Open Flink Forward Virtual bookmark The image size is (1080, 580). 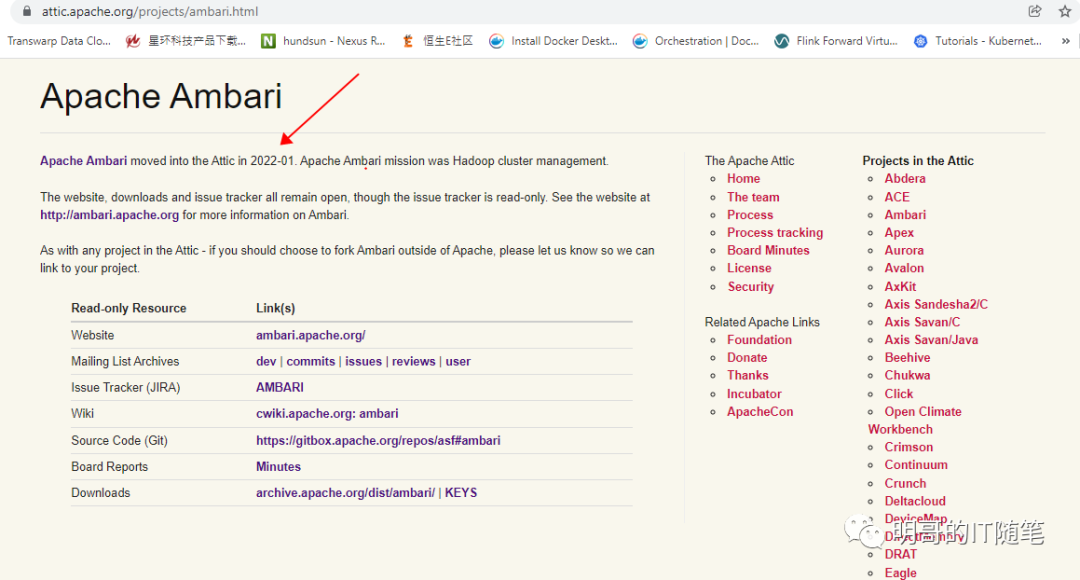point(835,41)
